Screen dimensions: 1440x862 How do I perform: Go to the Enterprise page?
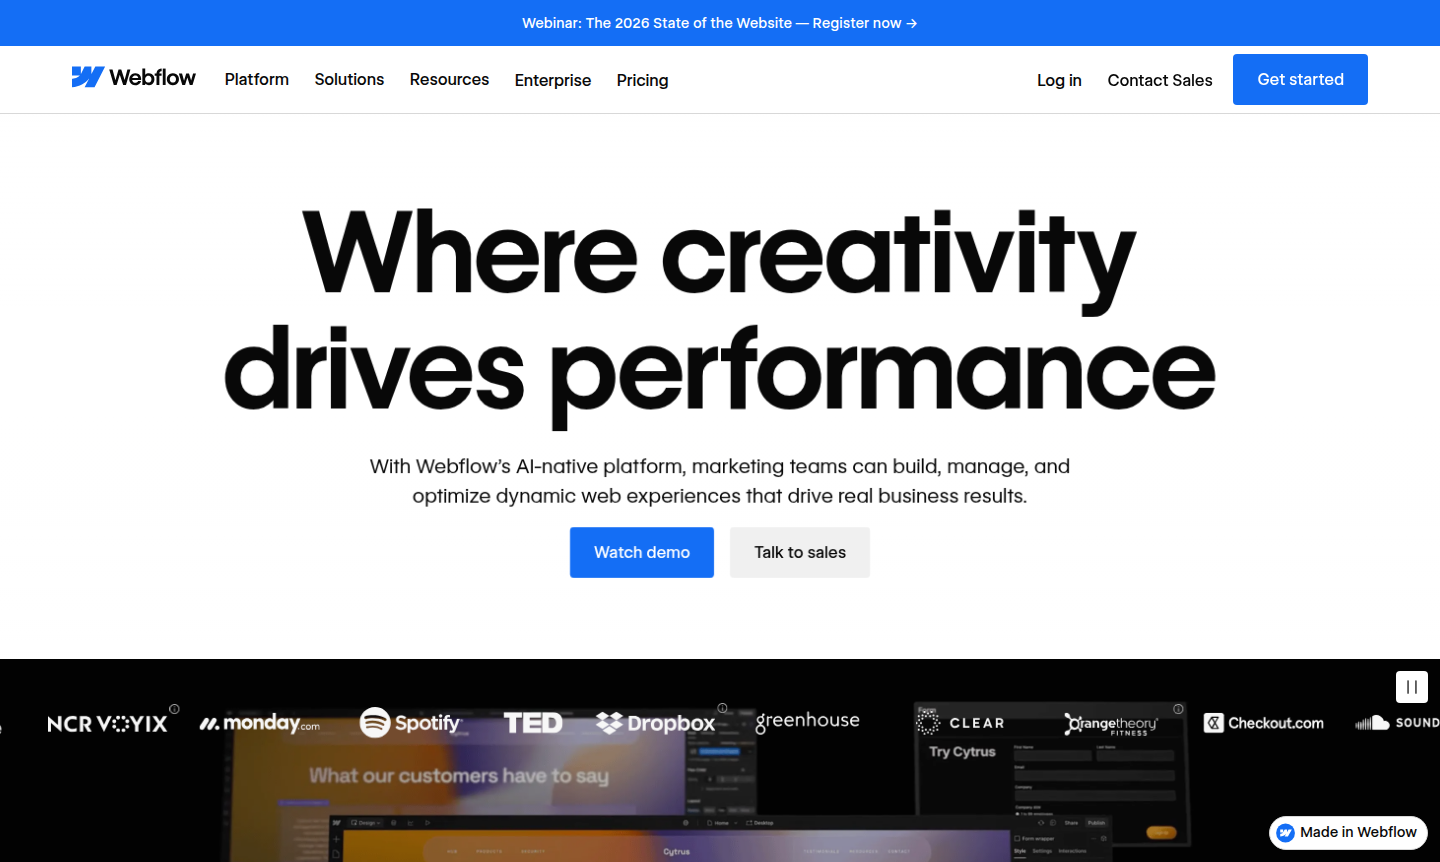click(x=553, y=80)
